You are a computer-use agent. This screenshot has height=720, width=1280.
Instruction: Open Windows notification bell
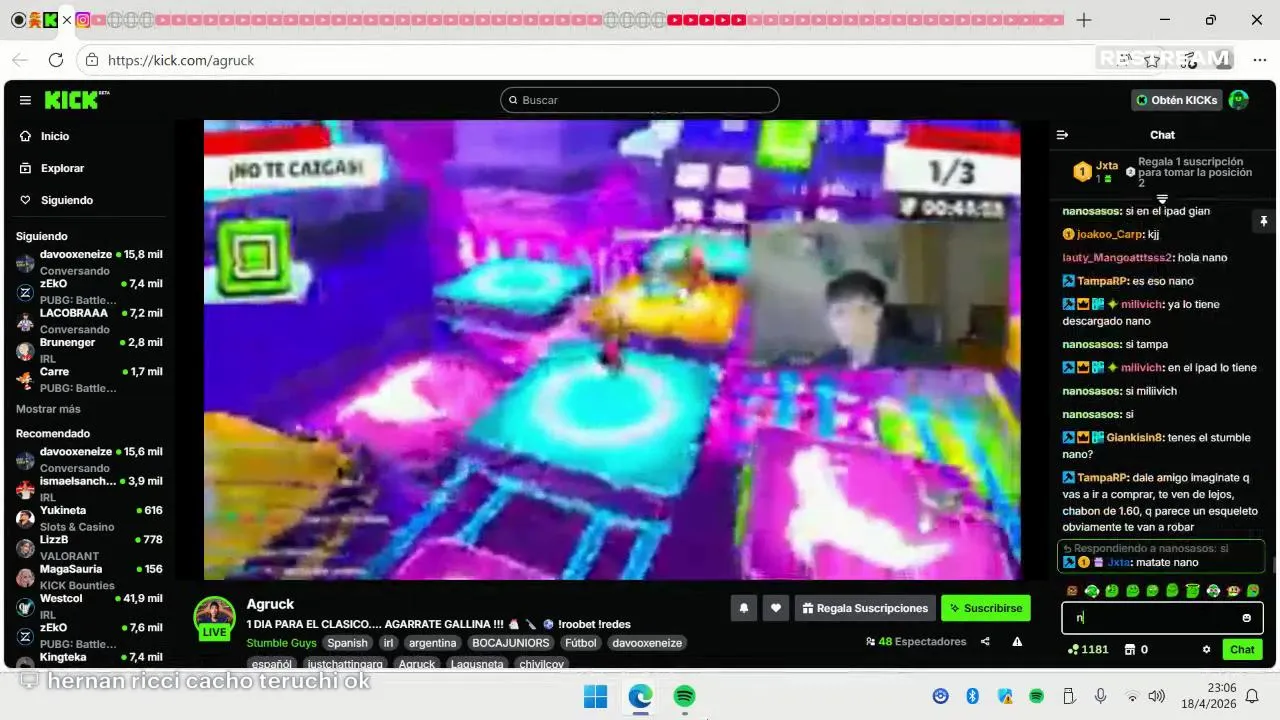tap(1252, 696)
